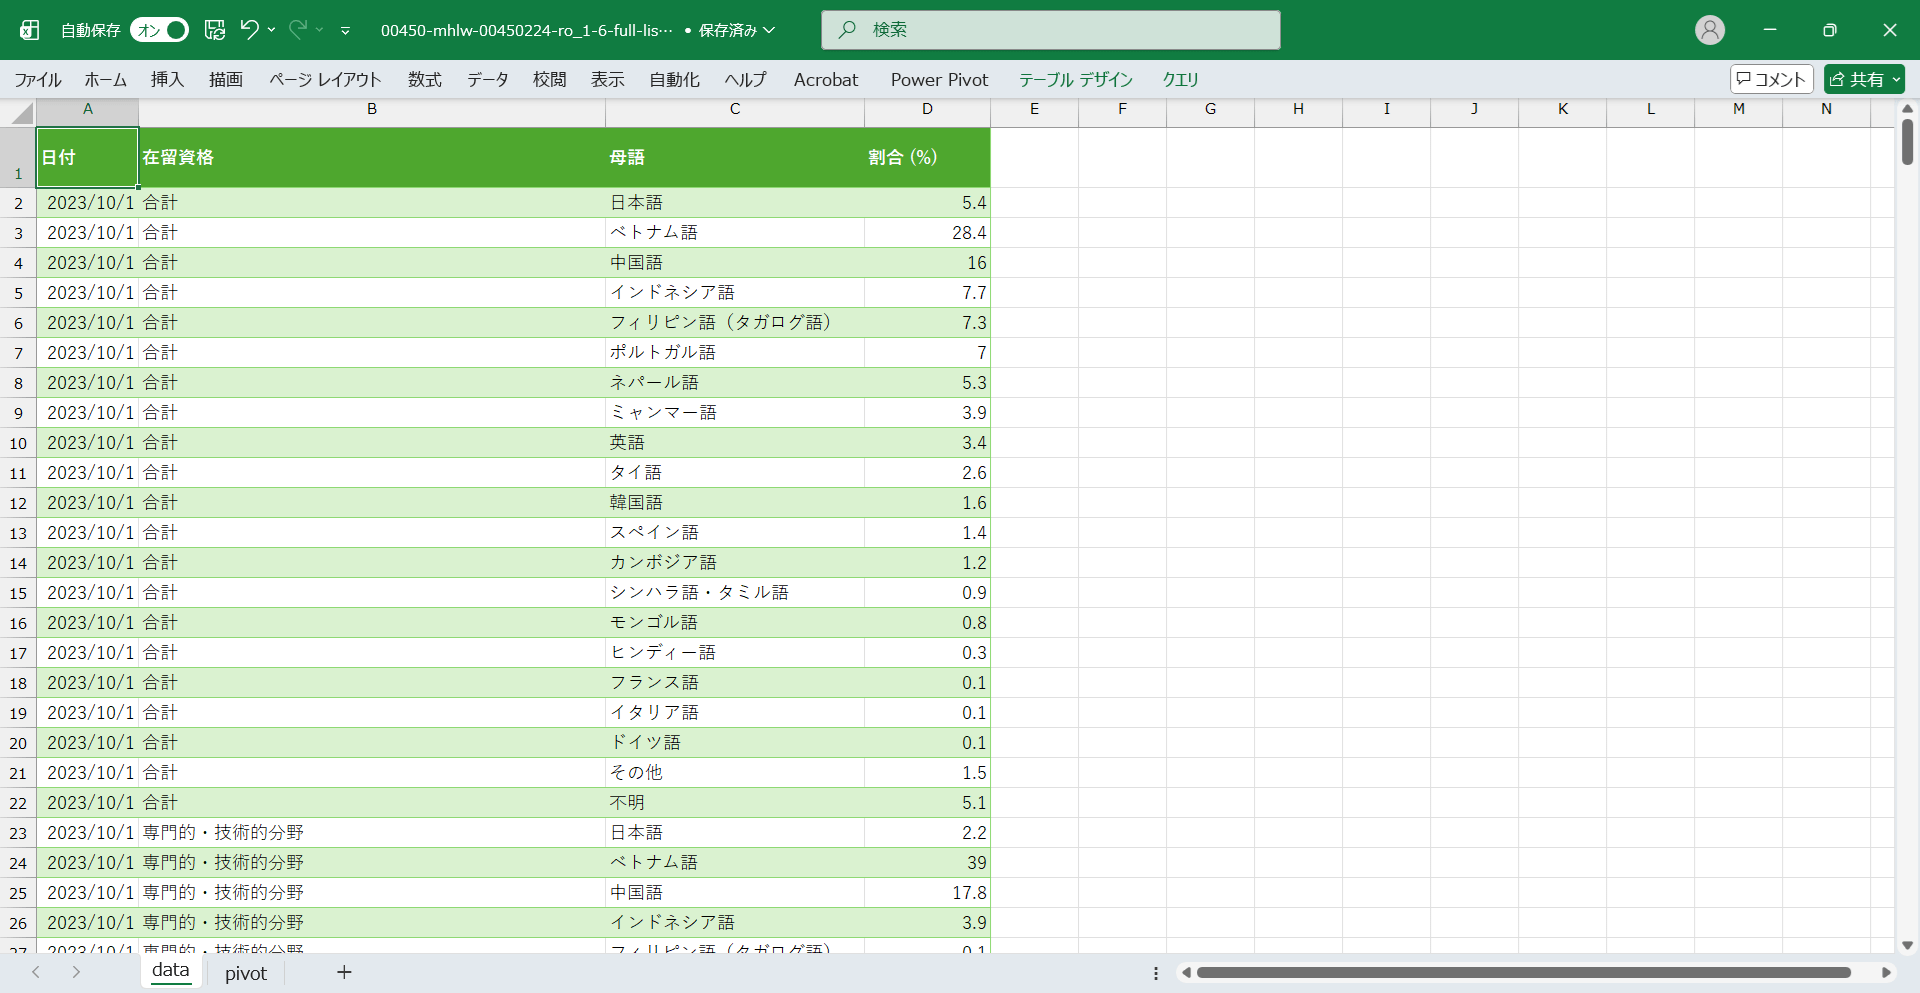Turn off the 自動保存 AutoSave toggle
Image resolution: width=1920 pixels, height=993 pixels.
(159, 30)
